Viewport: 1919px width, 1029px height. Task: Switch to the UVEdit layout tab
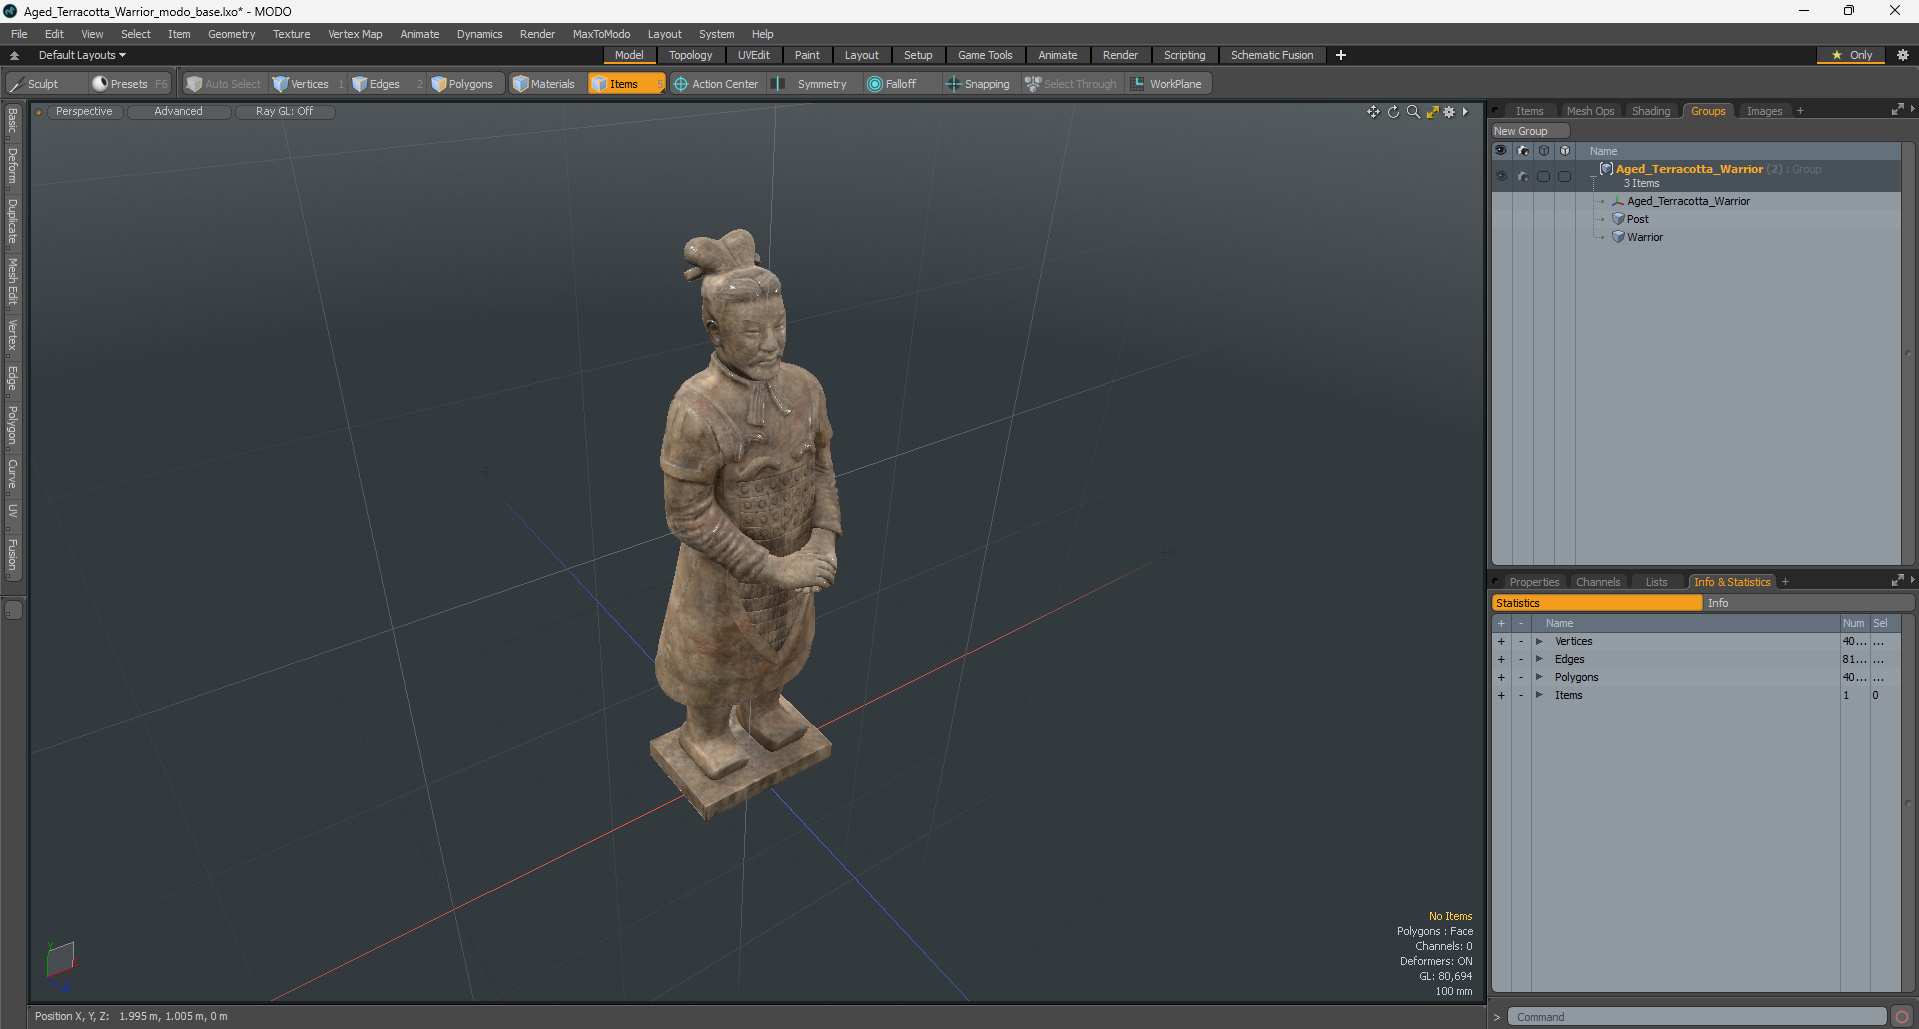point(754,55)
